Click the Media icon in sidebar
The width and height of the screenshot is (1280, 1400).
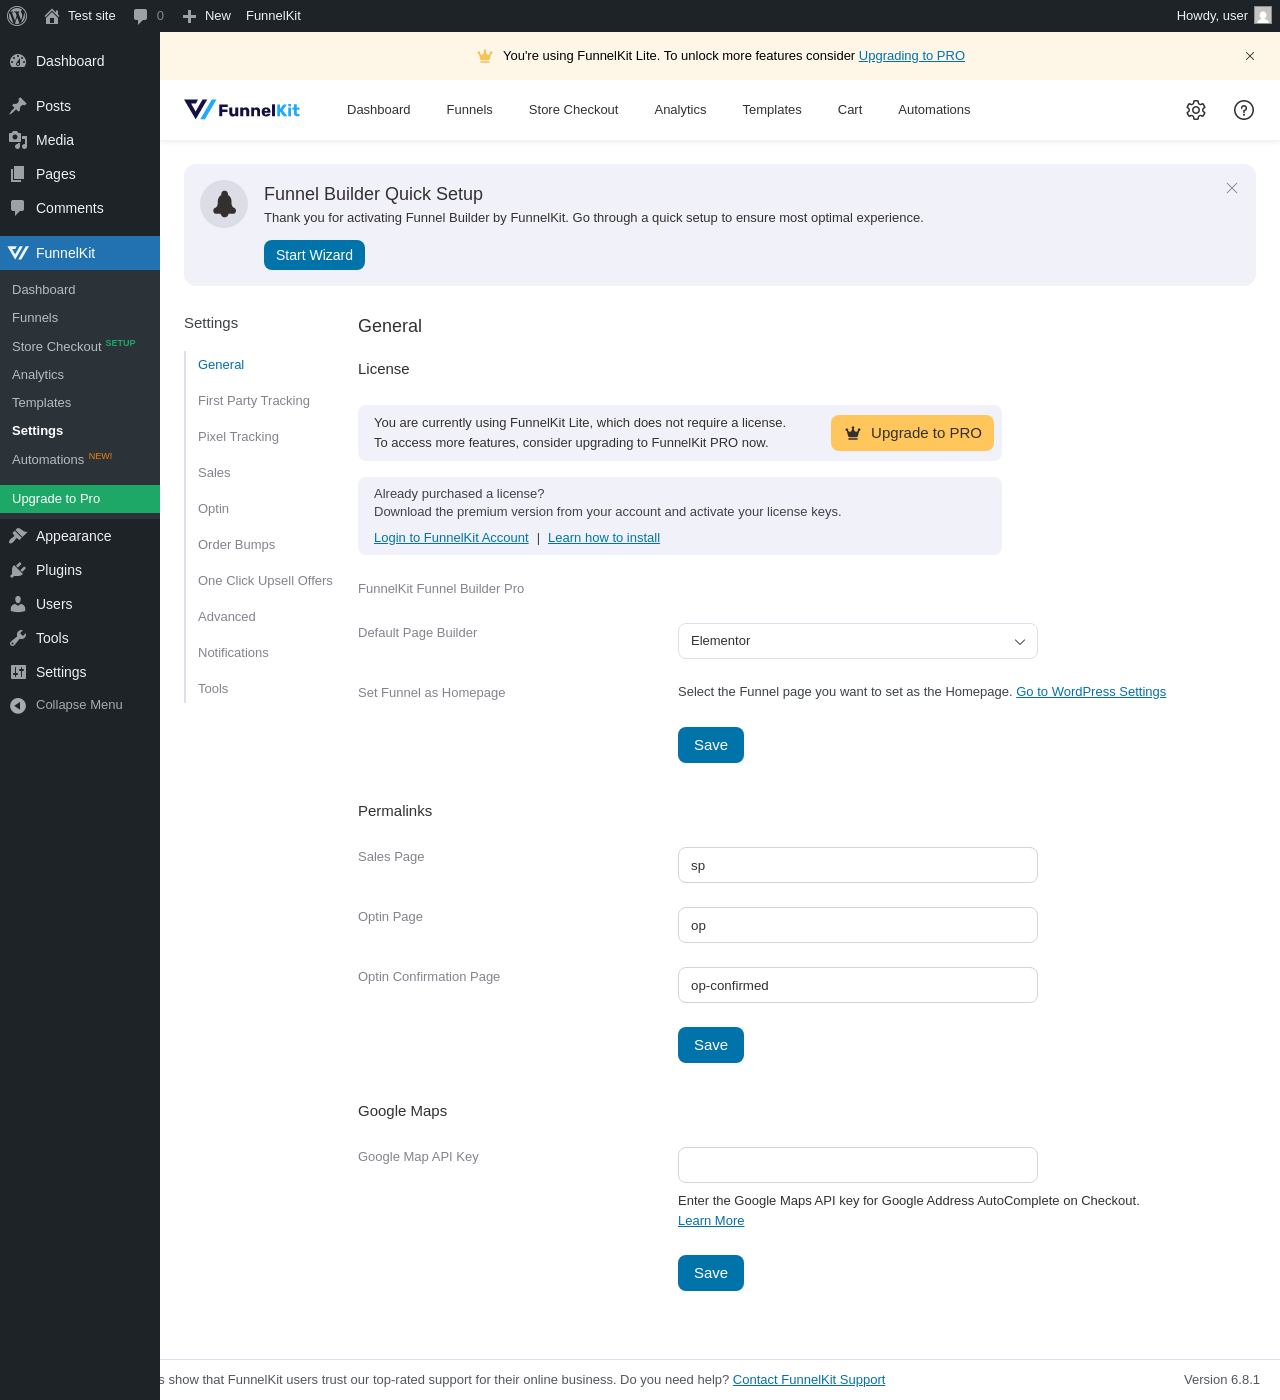pos(18,140)
